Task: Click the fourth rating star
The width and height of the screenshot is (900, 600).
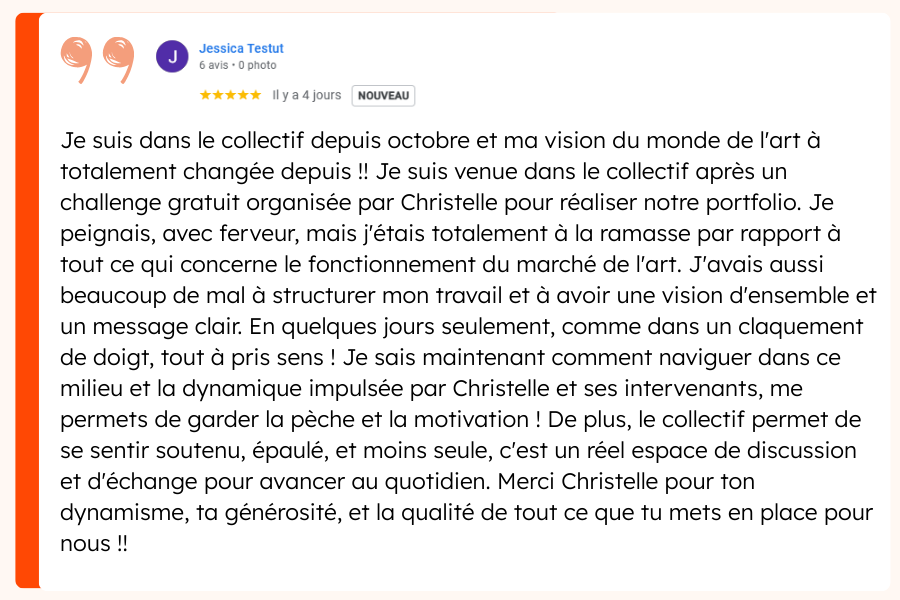Action: coord(244,95)
